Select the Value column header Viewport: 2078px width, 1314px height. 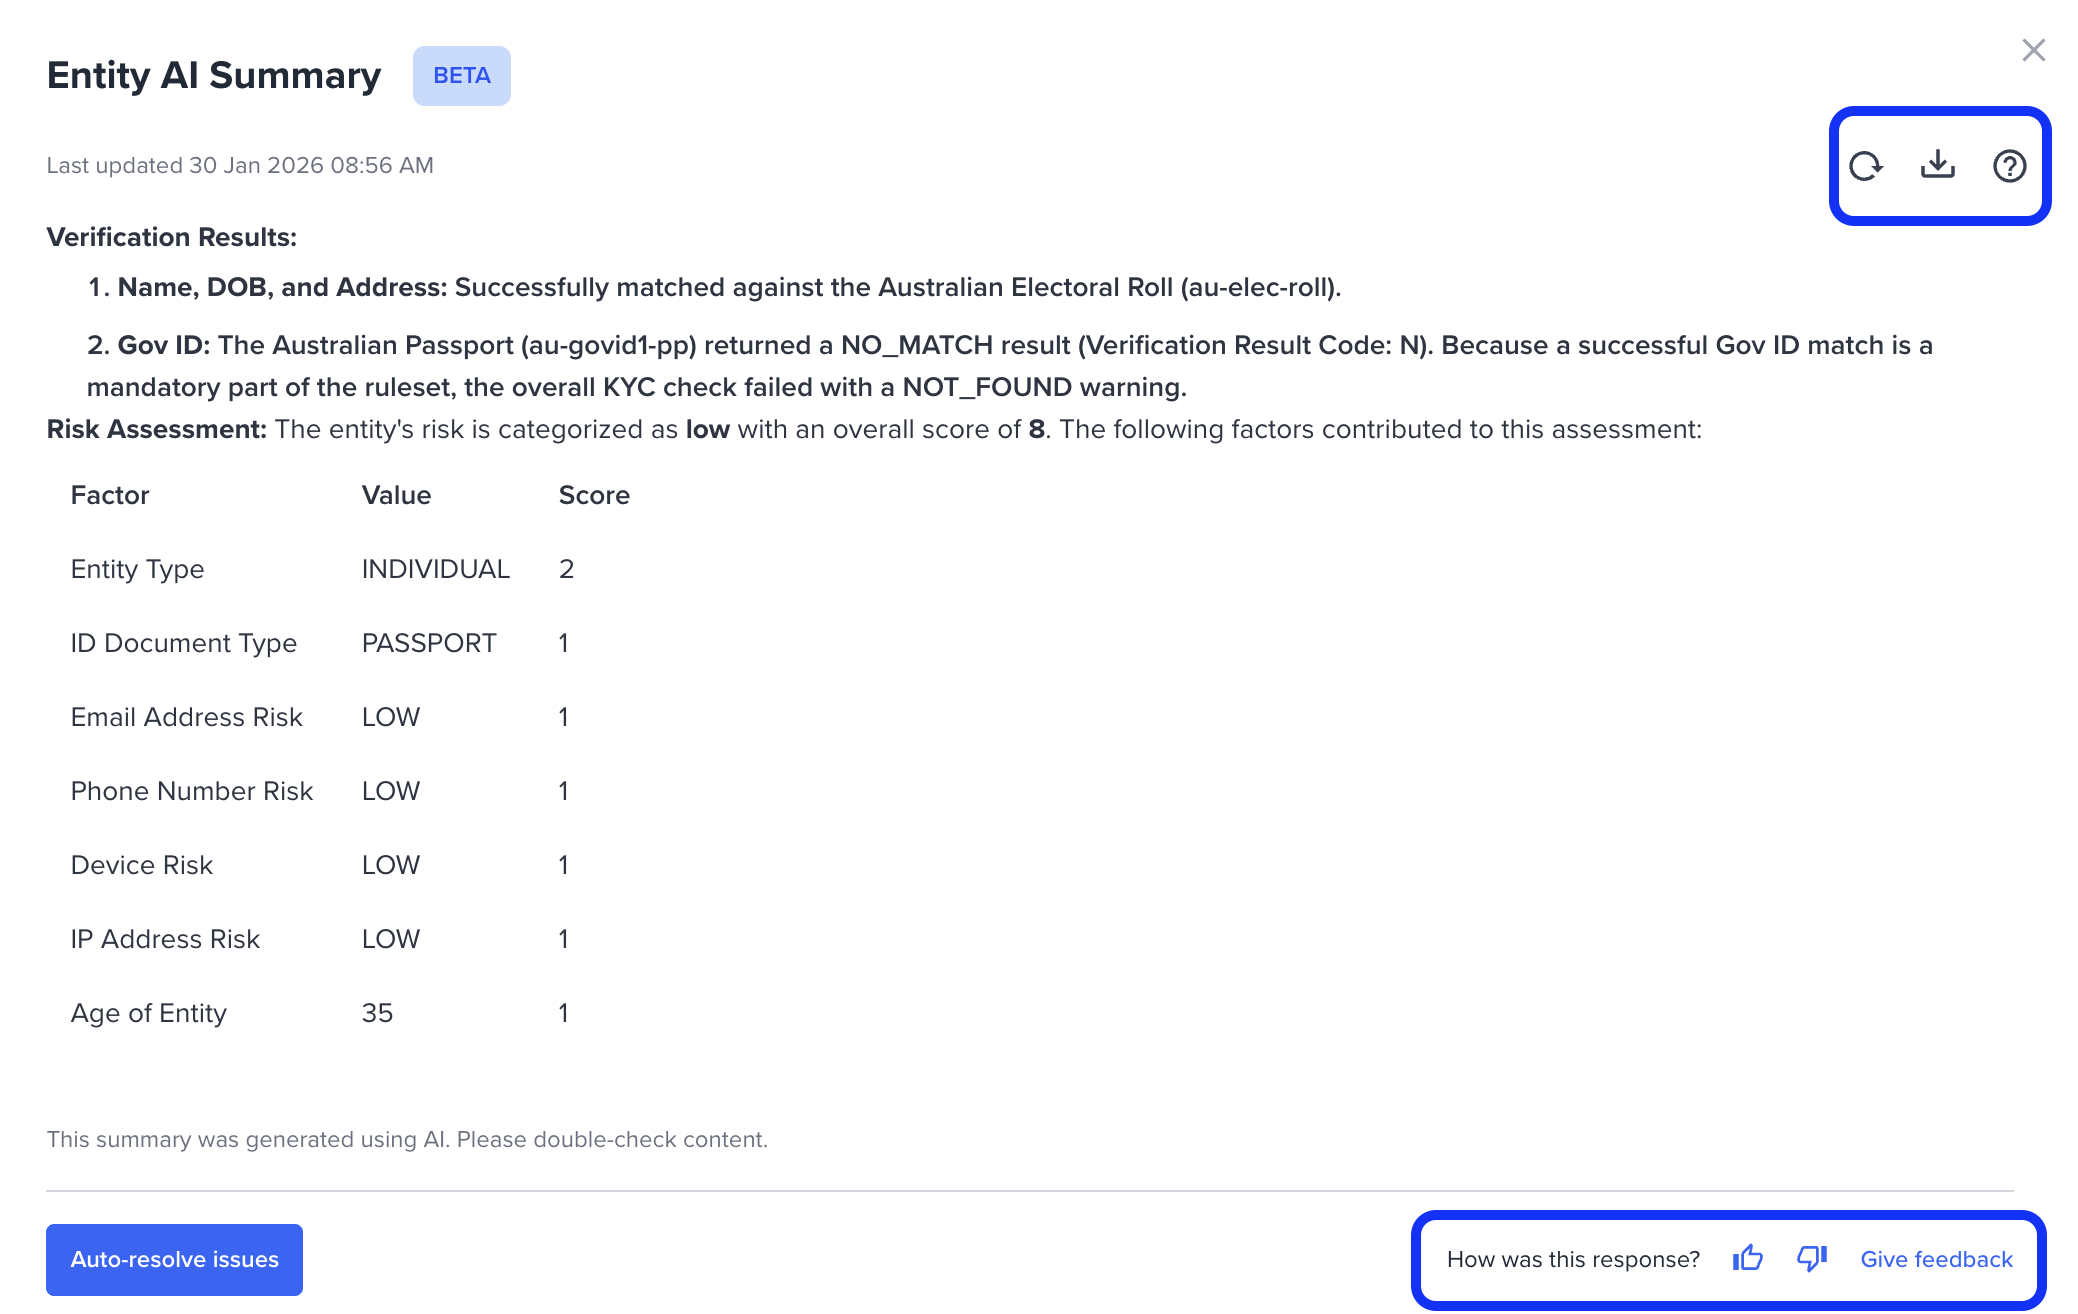click(x=396, y=494)
